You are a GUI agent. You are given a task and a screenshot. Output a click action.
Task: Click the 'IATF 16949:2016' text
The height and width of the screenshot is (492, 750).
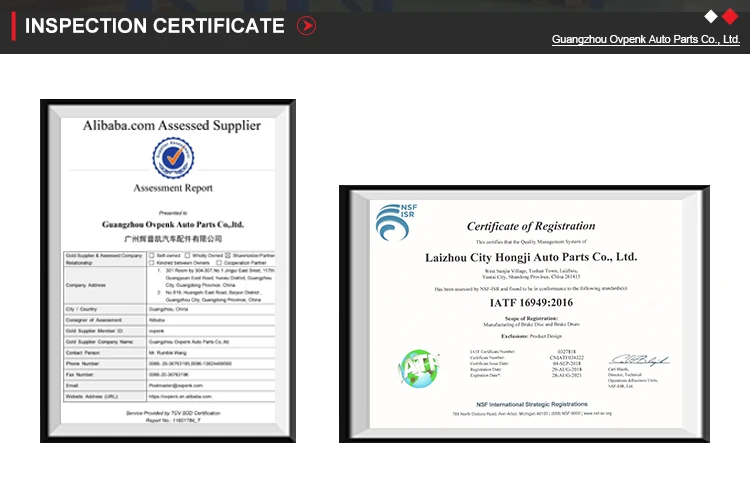tap(531, 302)
